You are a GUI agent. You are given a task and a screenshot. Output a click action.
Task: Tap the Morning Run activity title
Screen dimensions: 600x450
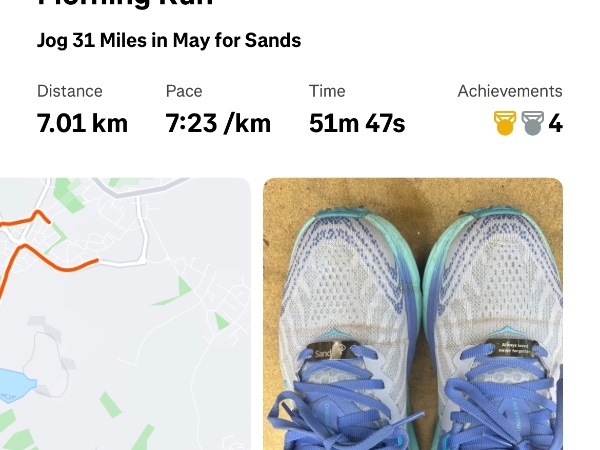point(126,2)
